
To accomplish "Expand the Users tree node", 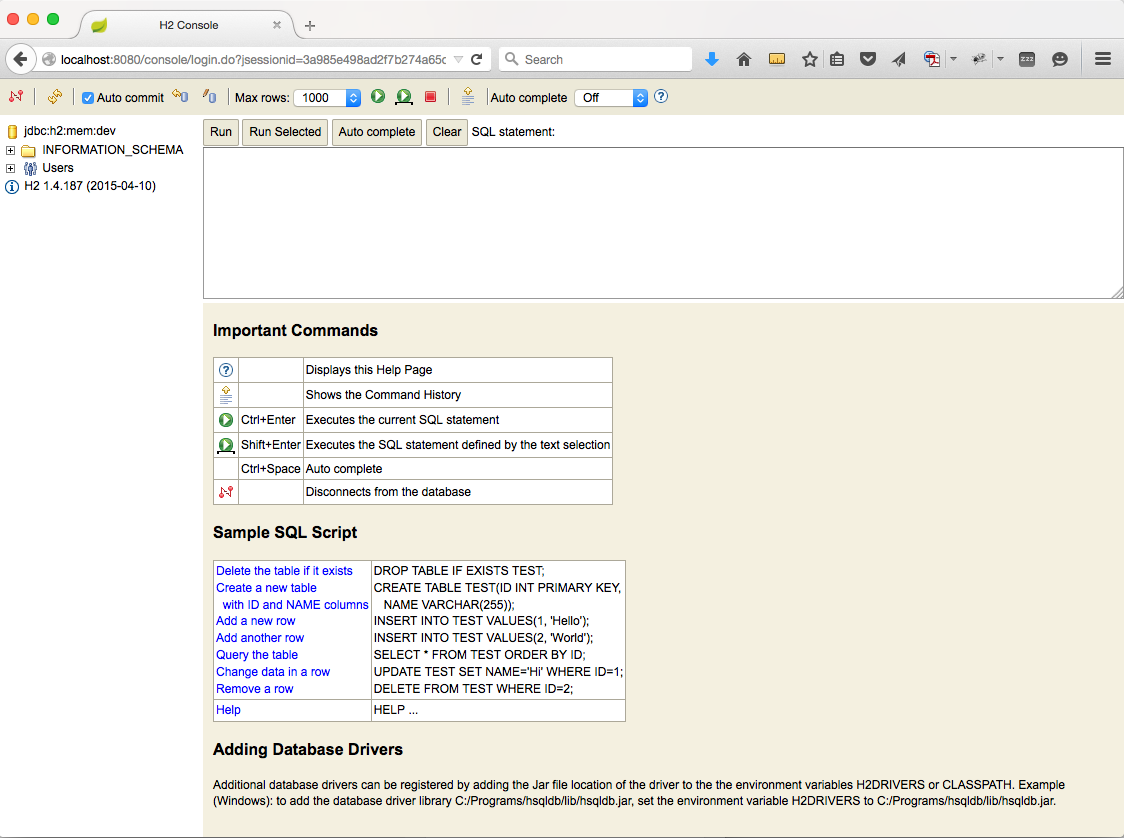I will coord(8,167).
